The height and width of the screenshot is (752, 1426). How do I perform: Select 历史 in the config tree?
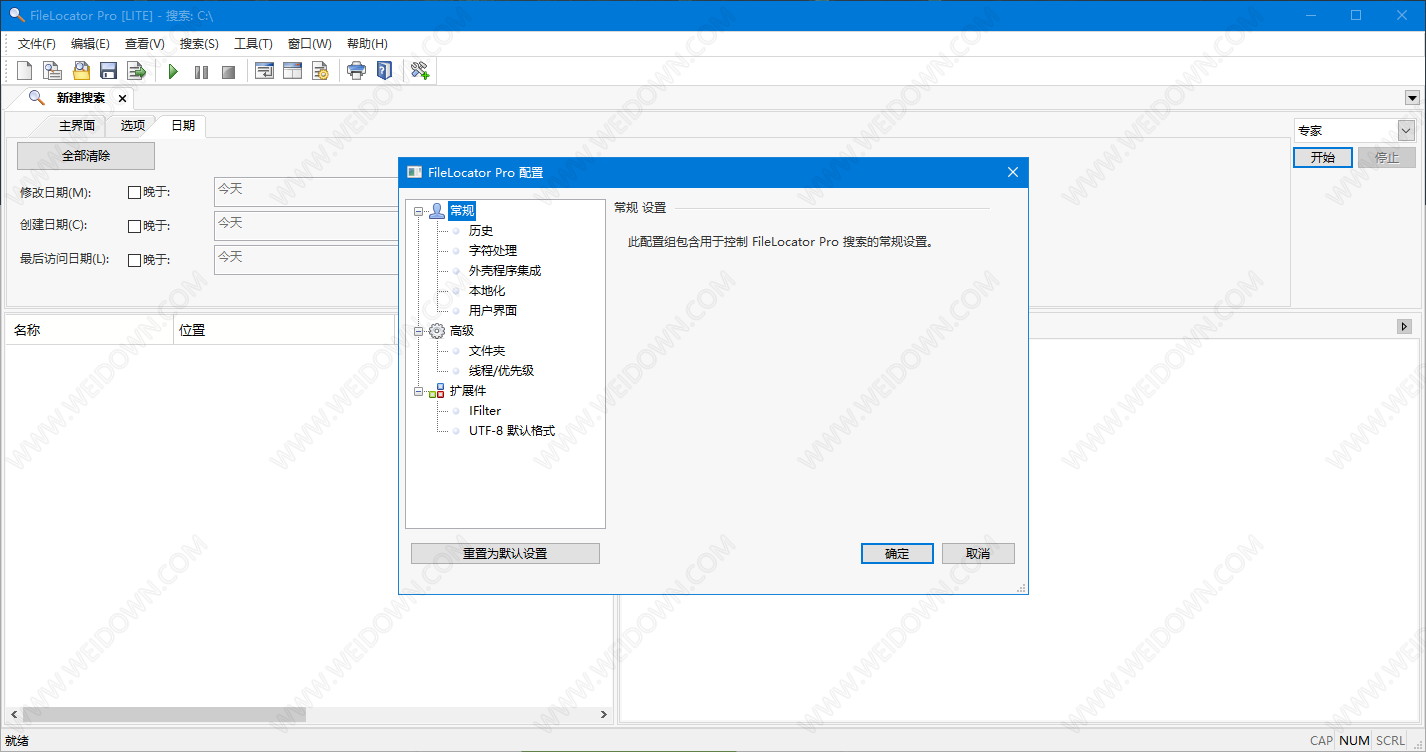(481, 231)
